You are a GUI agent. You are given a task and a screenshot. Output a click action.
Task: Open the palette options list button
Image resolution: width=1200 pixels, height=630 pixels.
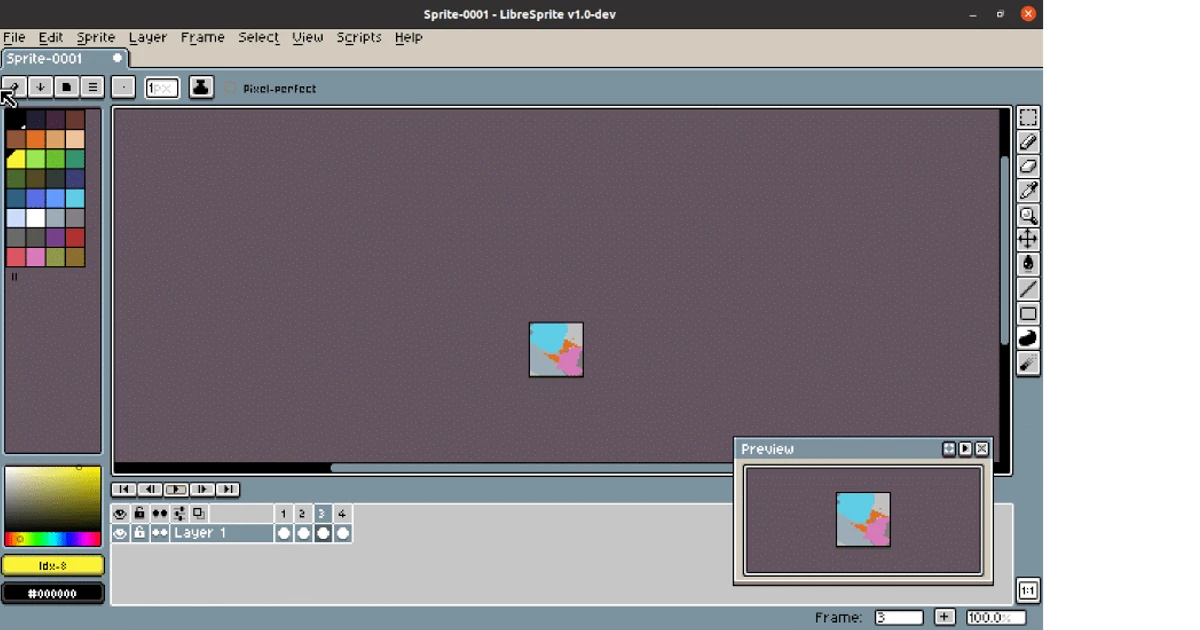pyautogui.click(x=92, y=87)
